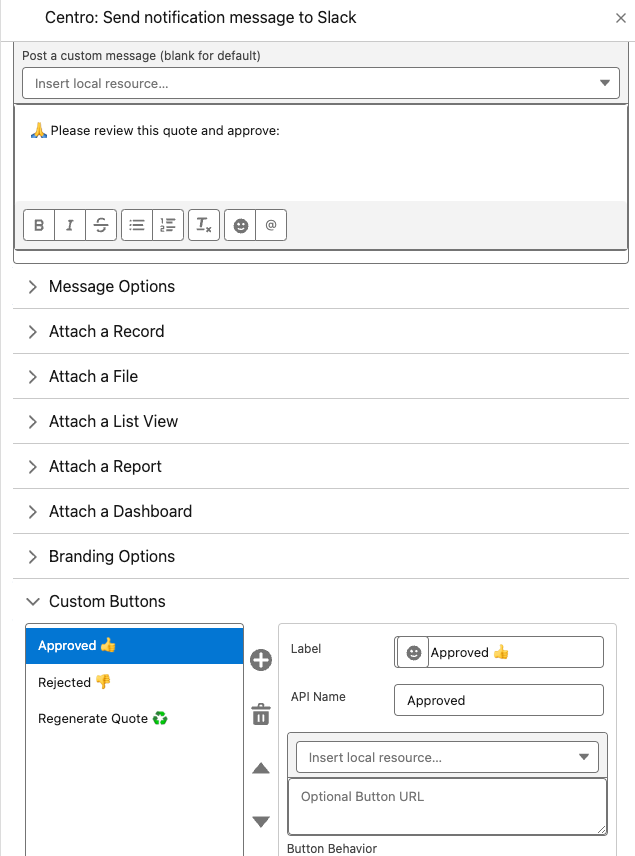
Task: Add a new custom button
Action: point(260,660)
